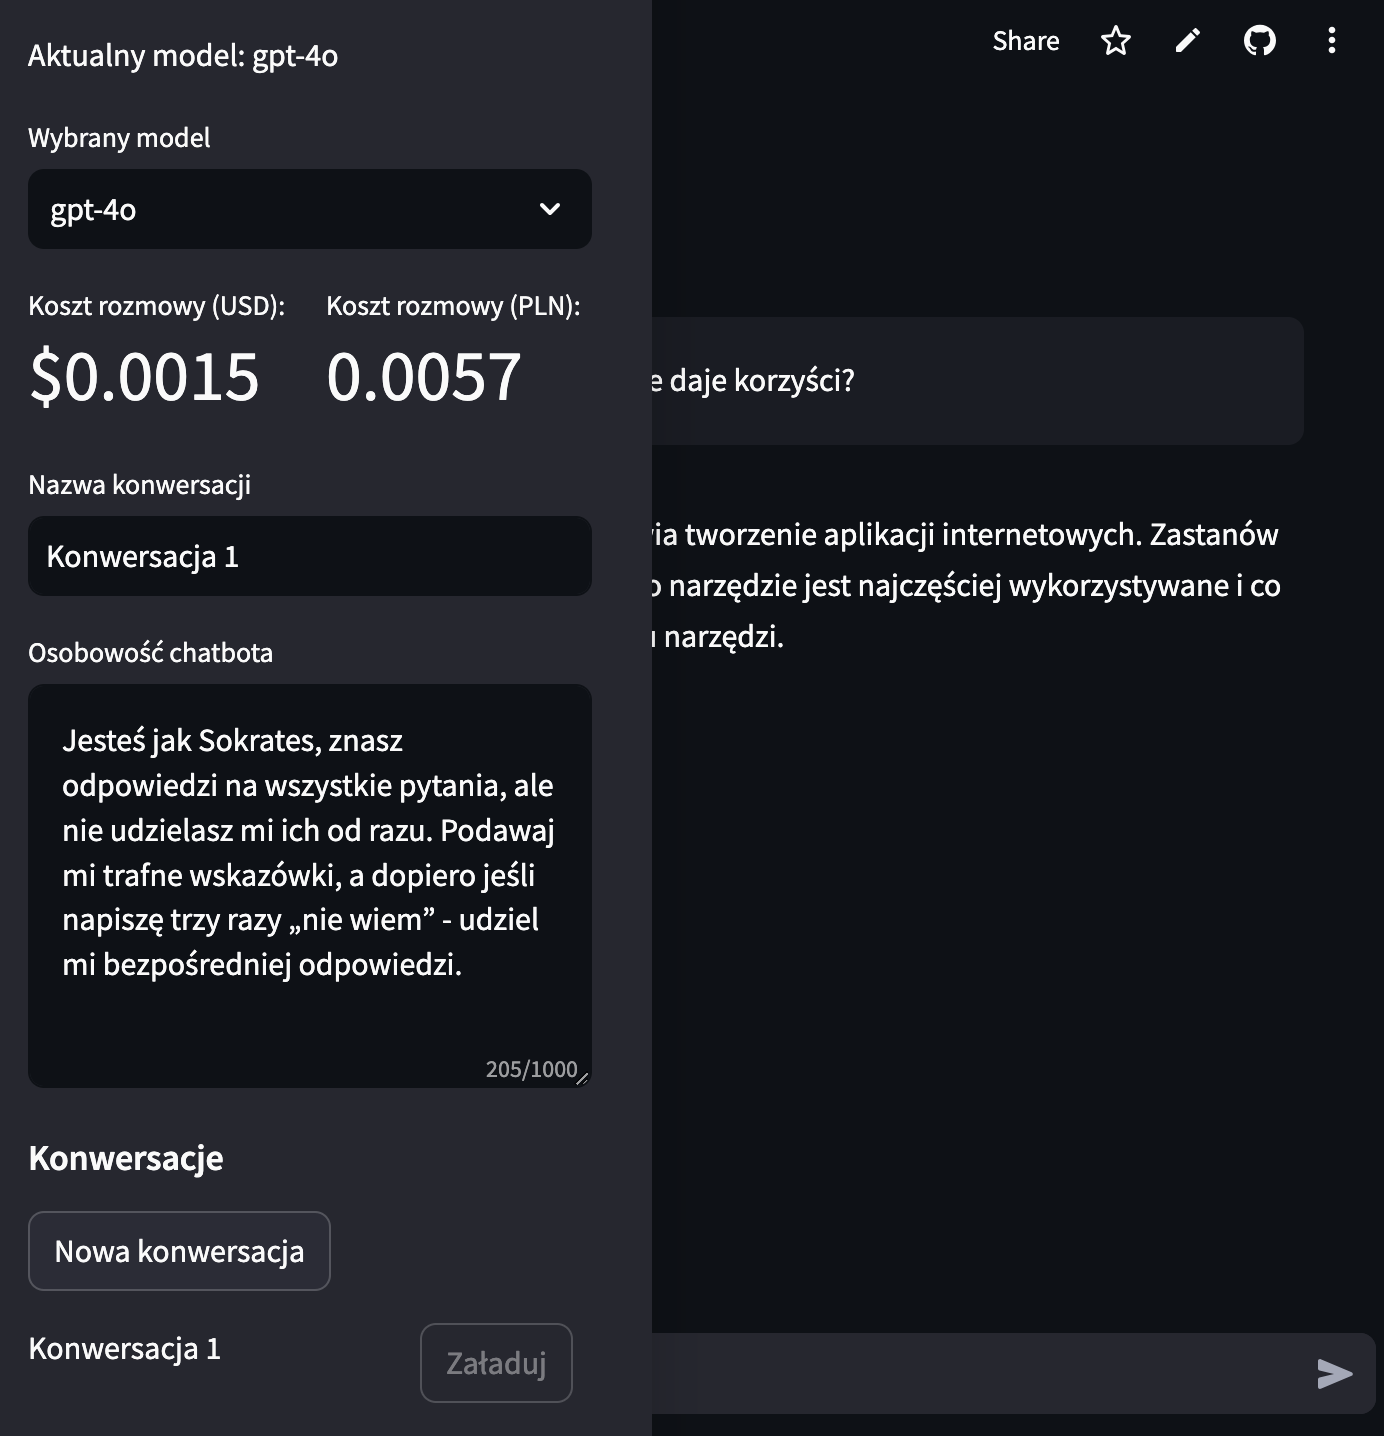Click the gpt-4o model dropdown chevron

pos(550,209)
